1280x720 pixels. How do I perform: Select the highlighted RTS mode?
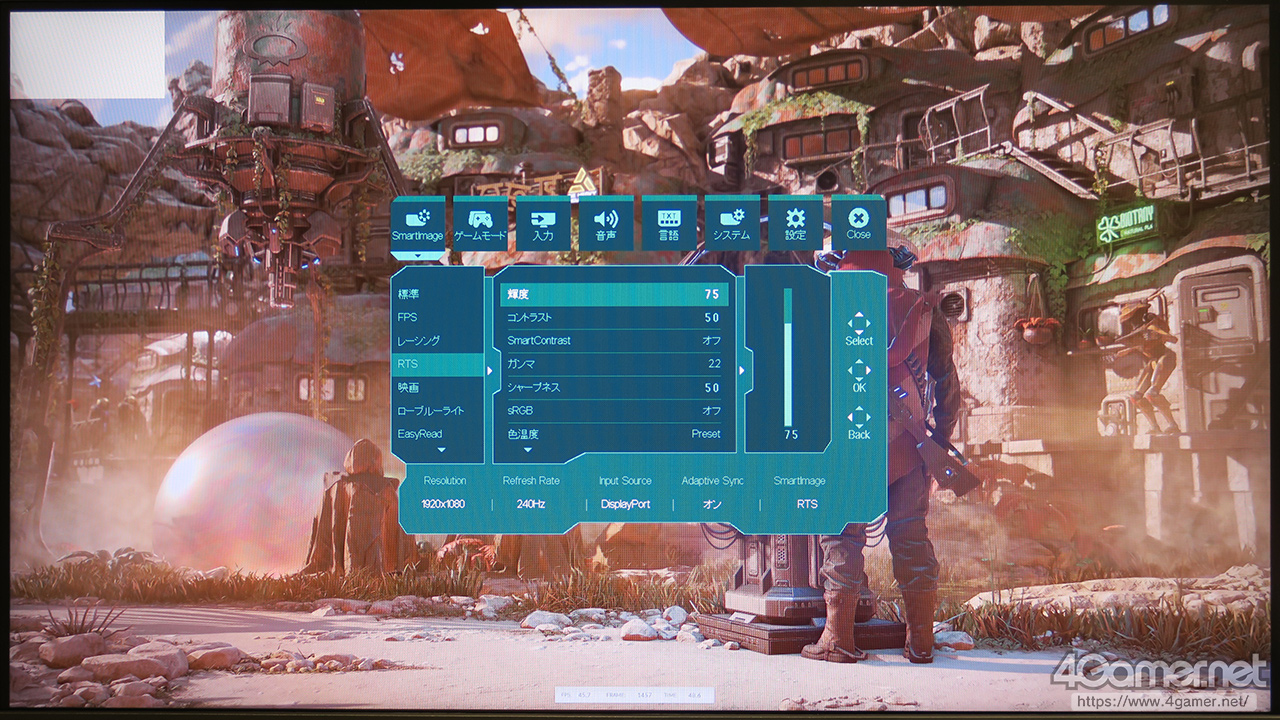point(437,364)
